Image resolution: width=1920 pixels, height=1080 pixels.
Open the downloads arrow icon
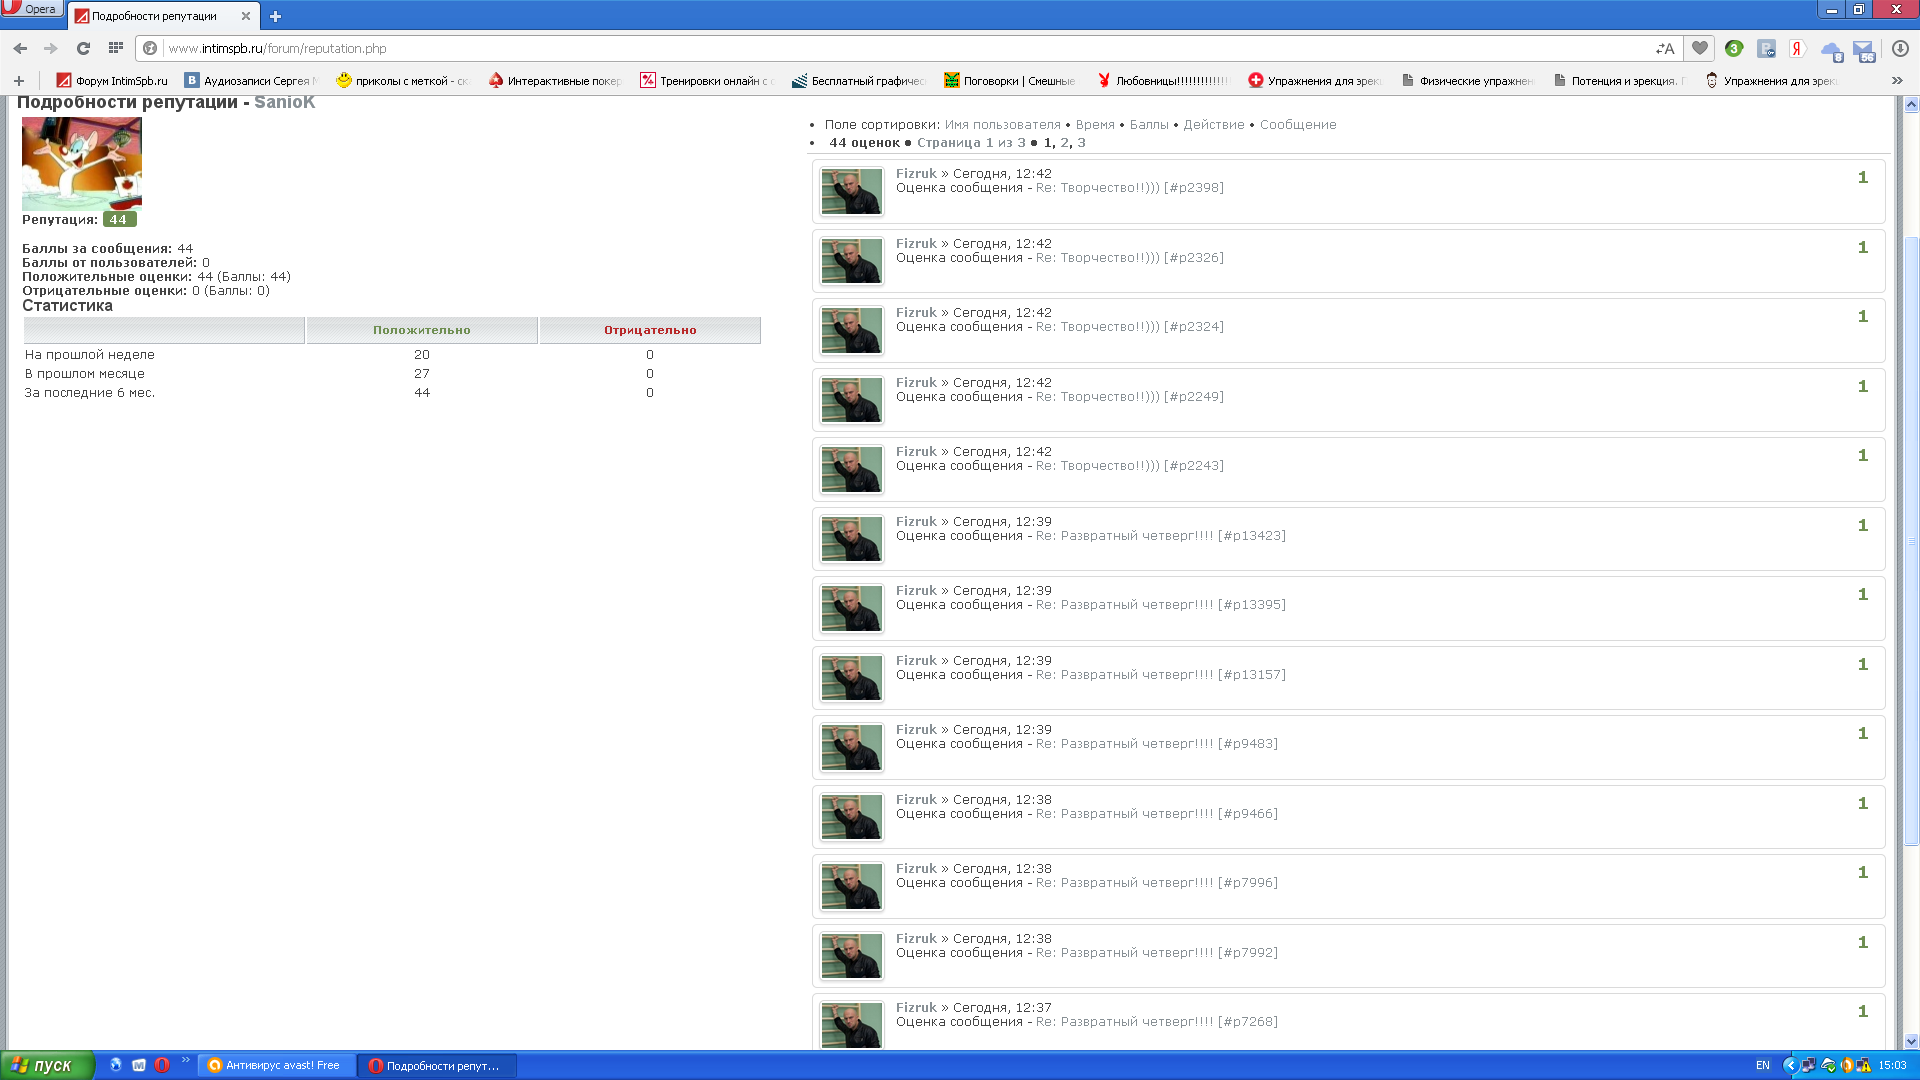pos(1900,48)
